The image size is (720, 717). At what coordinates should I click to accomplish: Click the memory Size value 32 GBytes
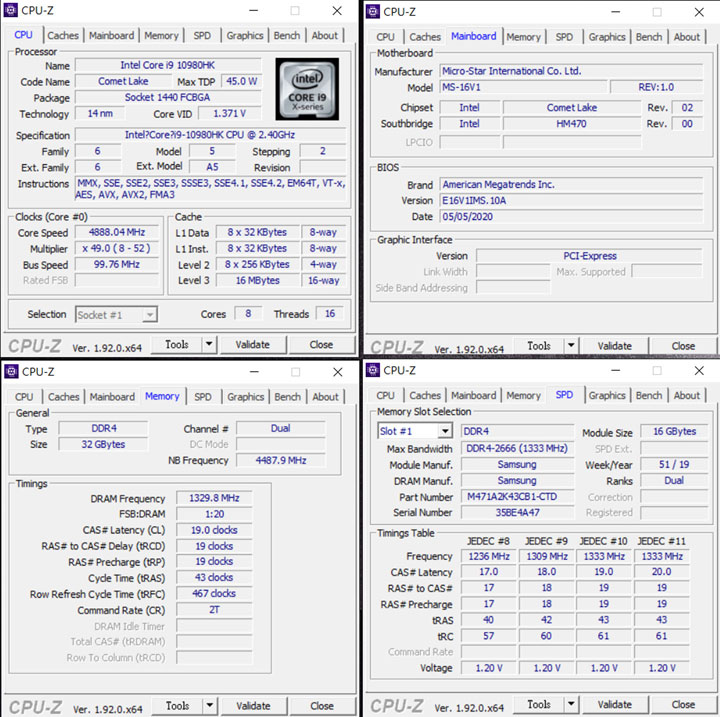coord(103,444)
